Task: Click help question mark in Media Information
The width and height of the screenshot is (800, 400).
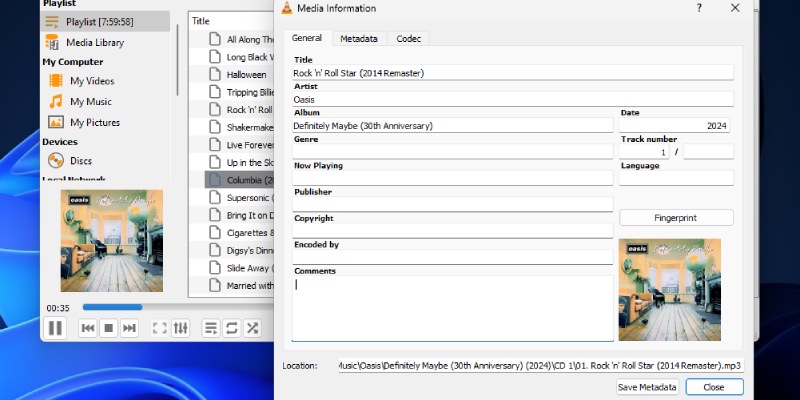Action: [699, 8]
